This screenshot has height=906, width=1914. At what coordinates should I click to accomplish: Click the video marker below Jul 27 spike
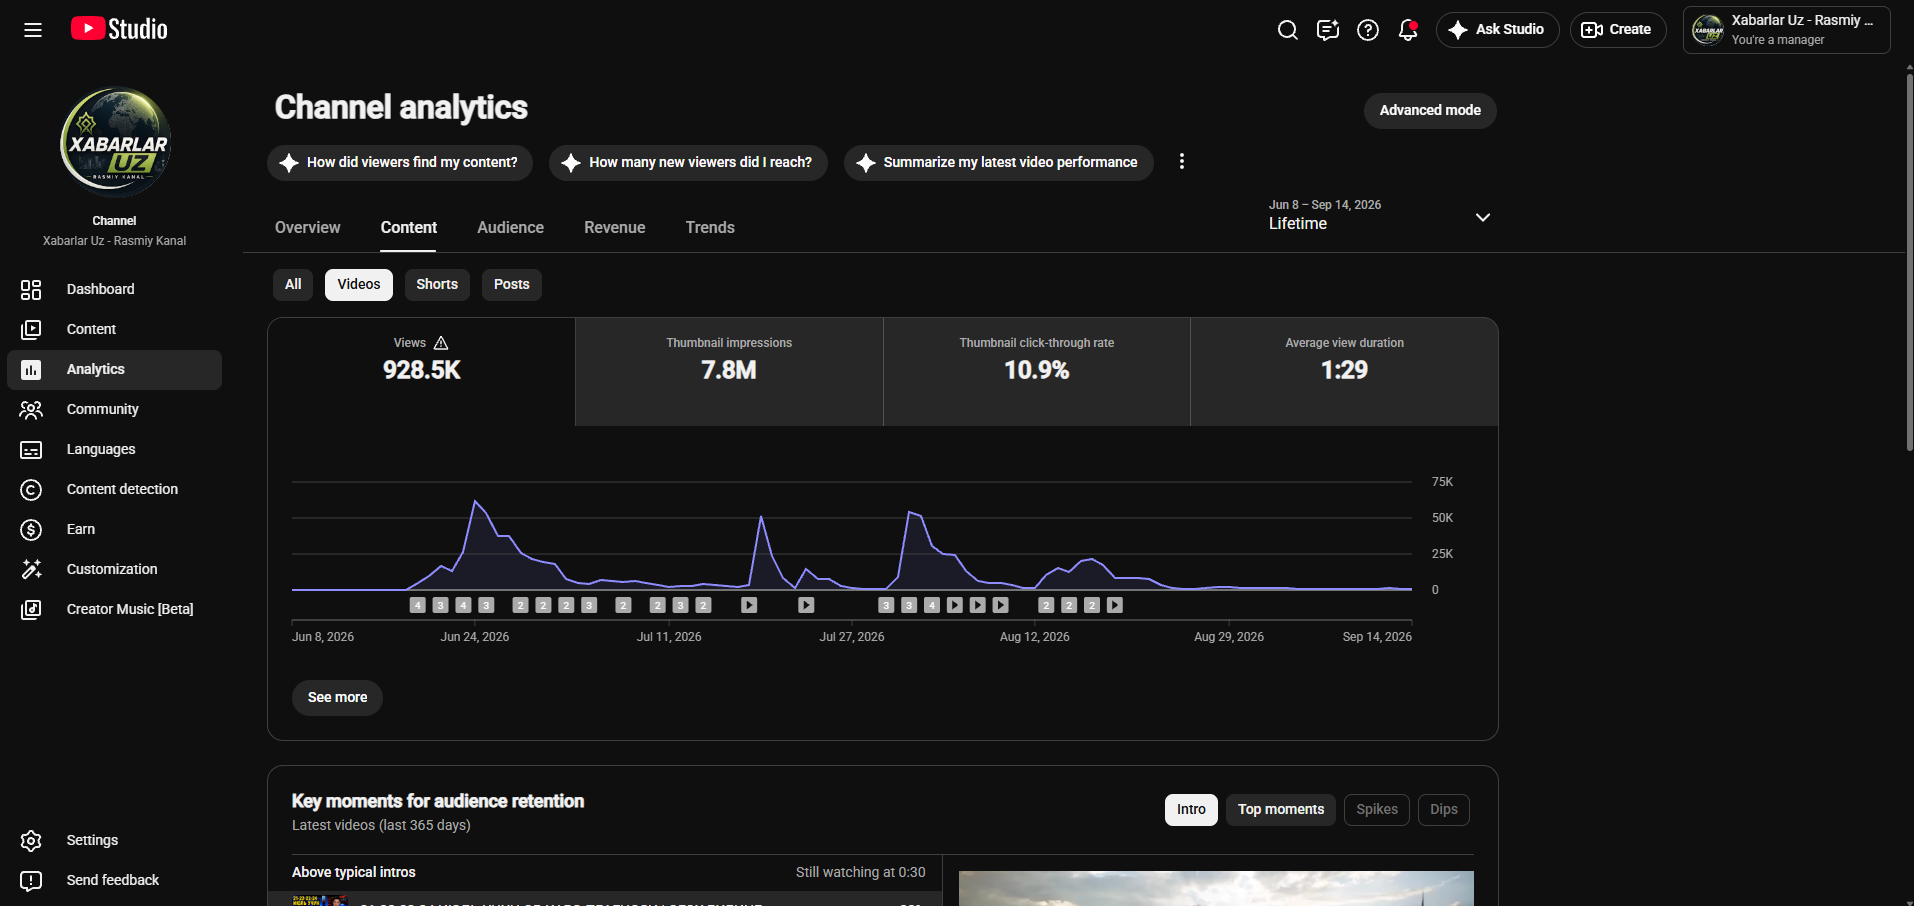[x=806, y=605]
